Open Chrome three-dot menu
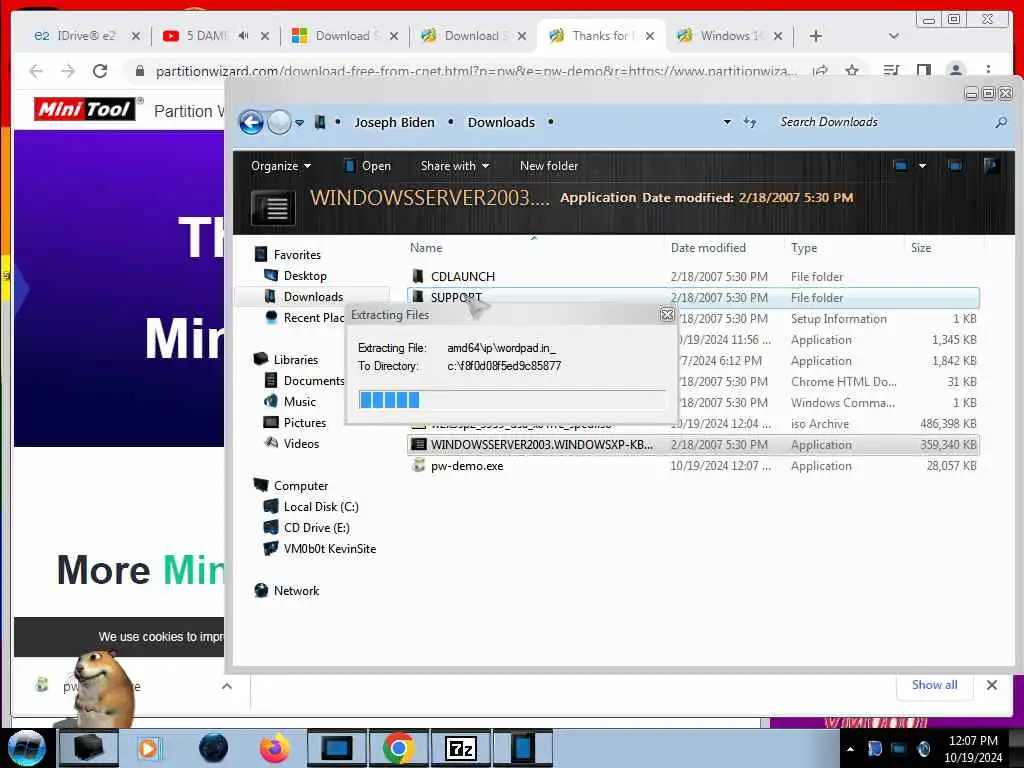Screen dimensions: 1024x768 [x=988, y=71]
